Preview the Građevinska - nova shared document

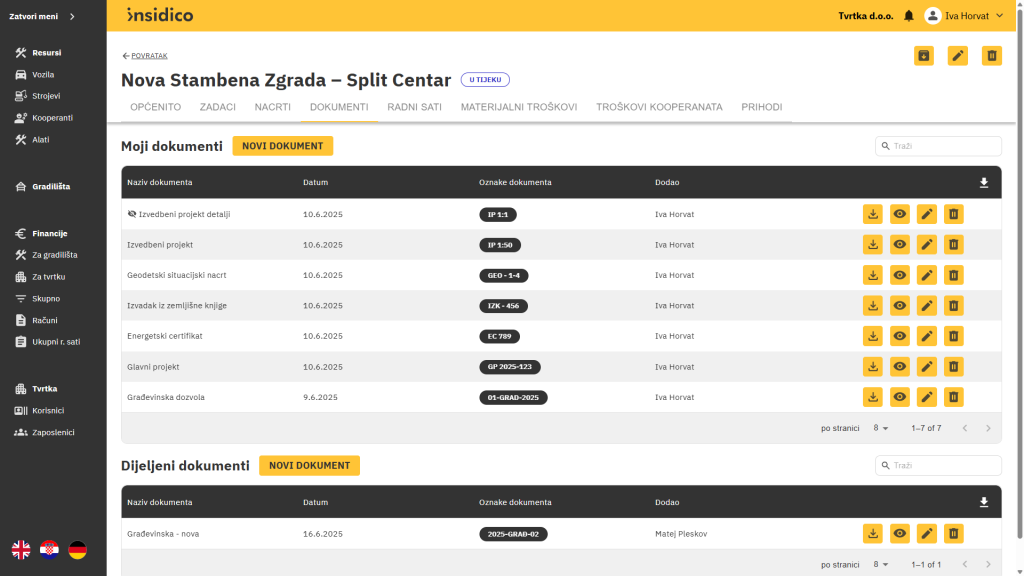tap(900, 534)
